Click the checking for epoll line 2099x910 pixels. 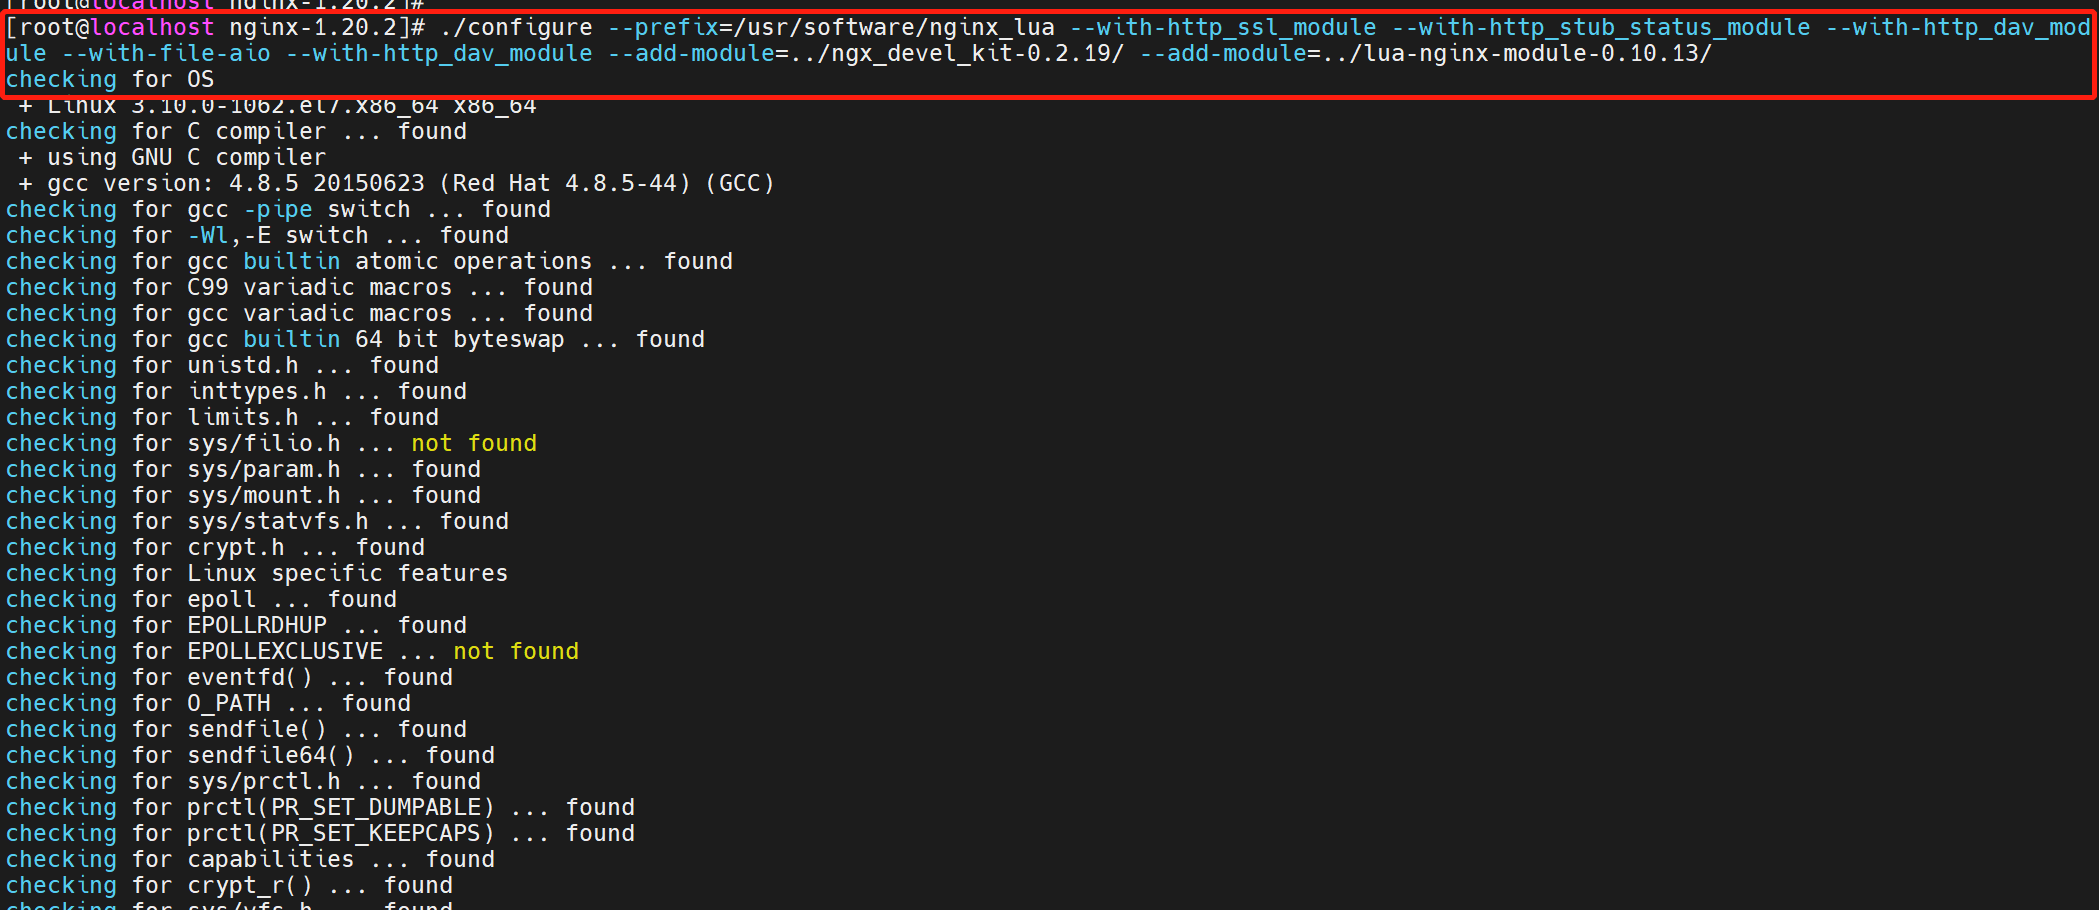[201, 600]
